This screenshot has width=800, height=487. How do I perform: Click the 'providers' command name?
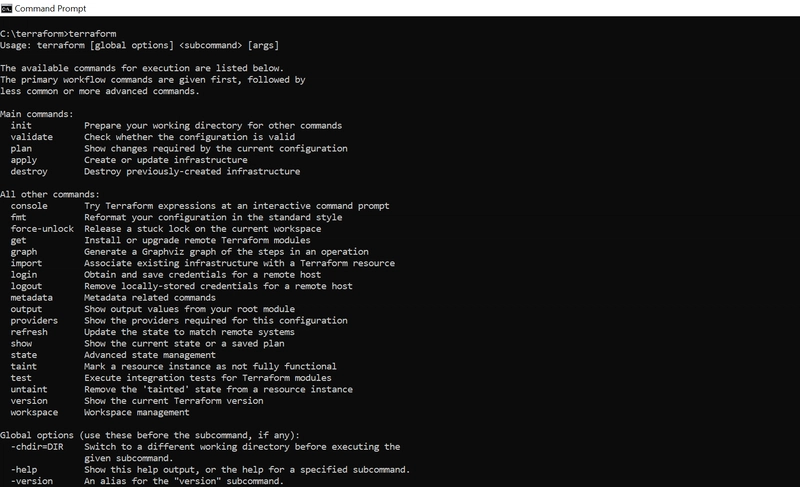34,320
